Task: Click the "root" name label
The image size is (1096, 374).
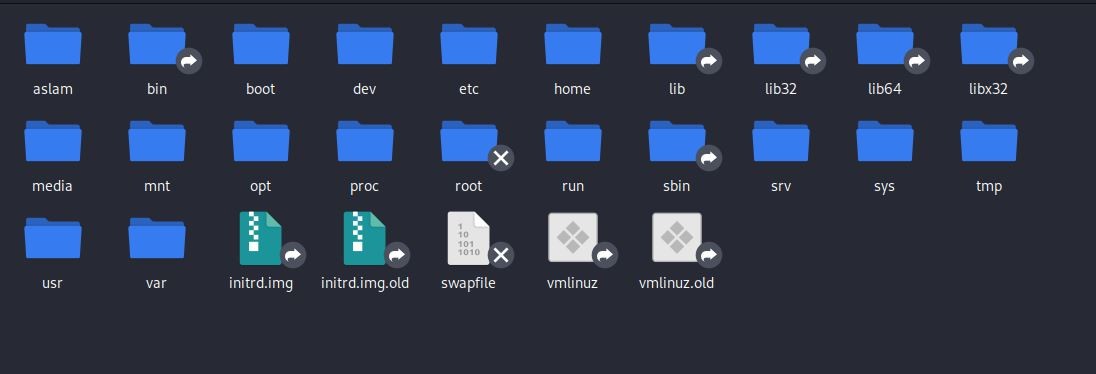Action: click(x=468, y=187)
